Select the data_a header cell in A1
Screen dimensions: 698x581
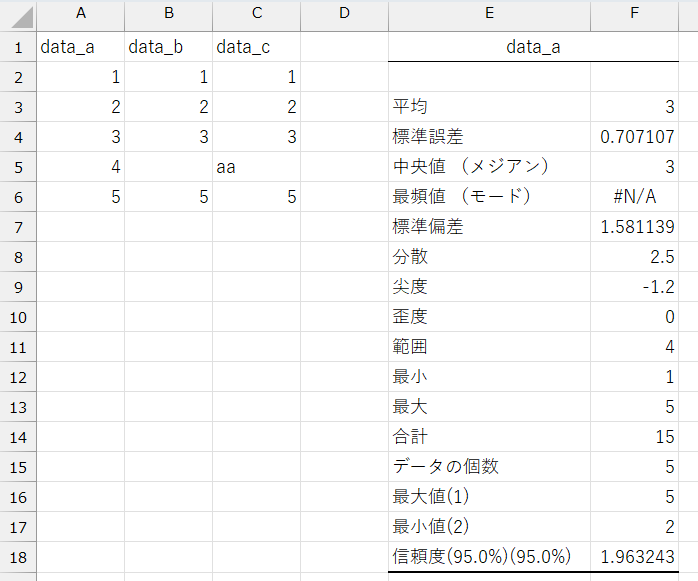[80, 47]
